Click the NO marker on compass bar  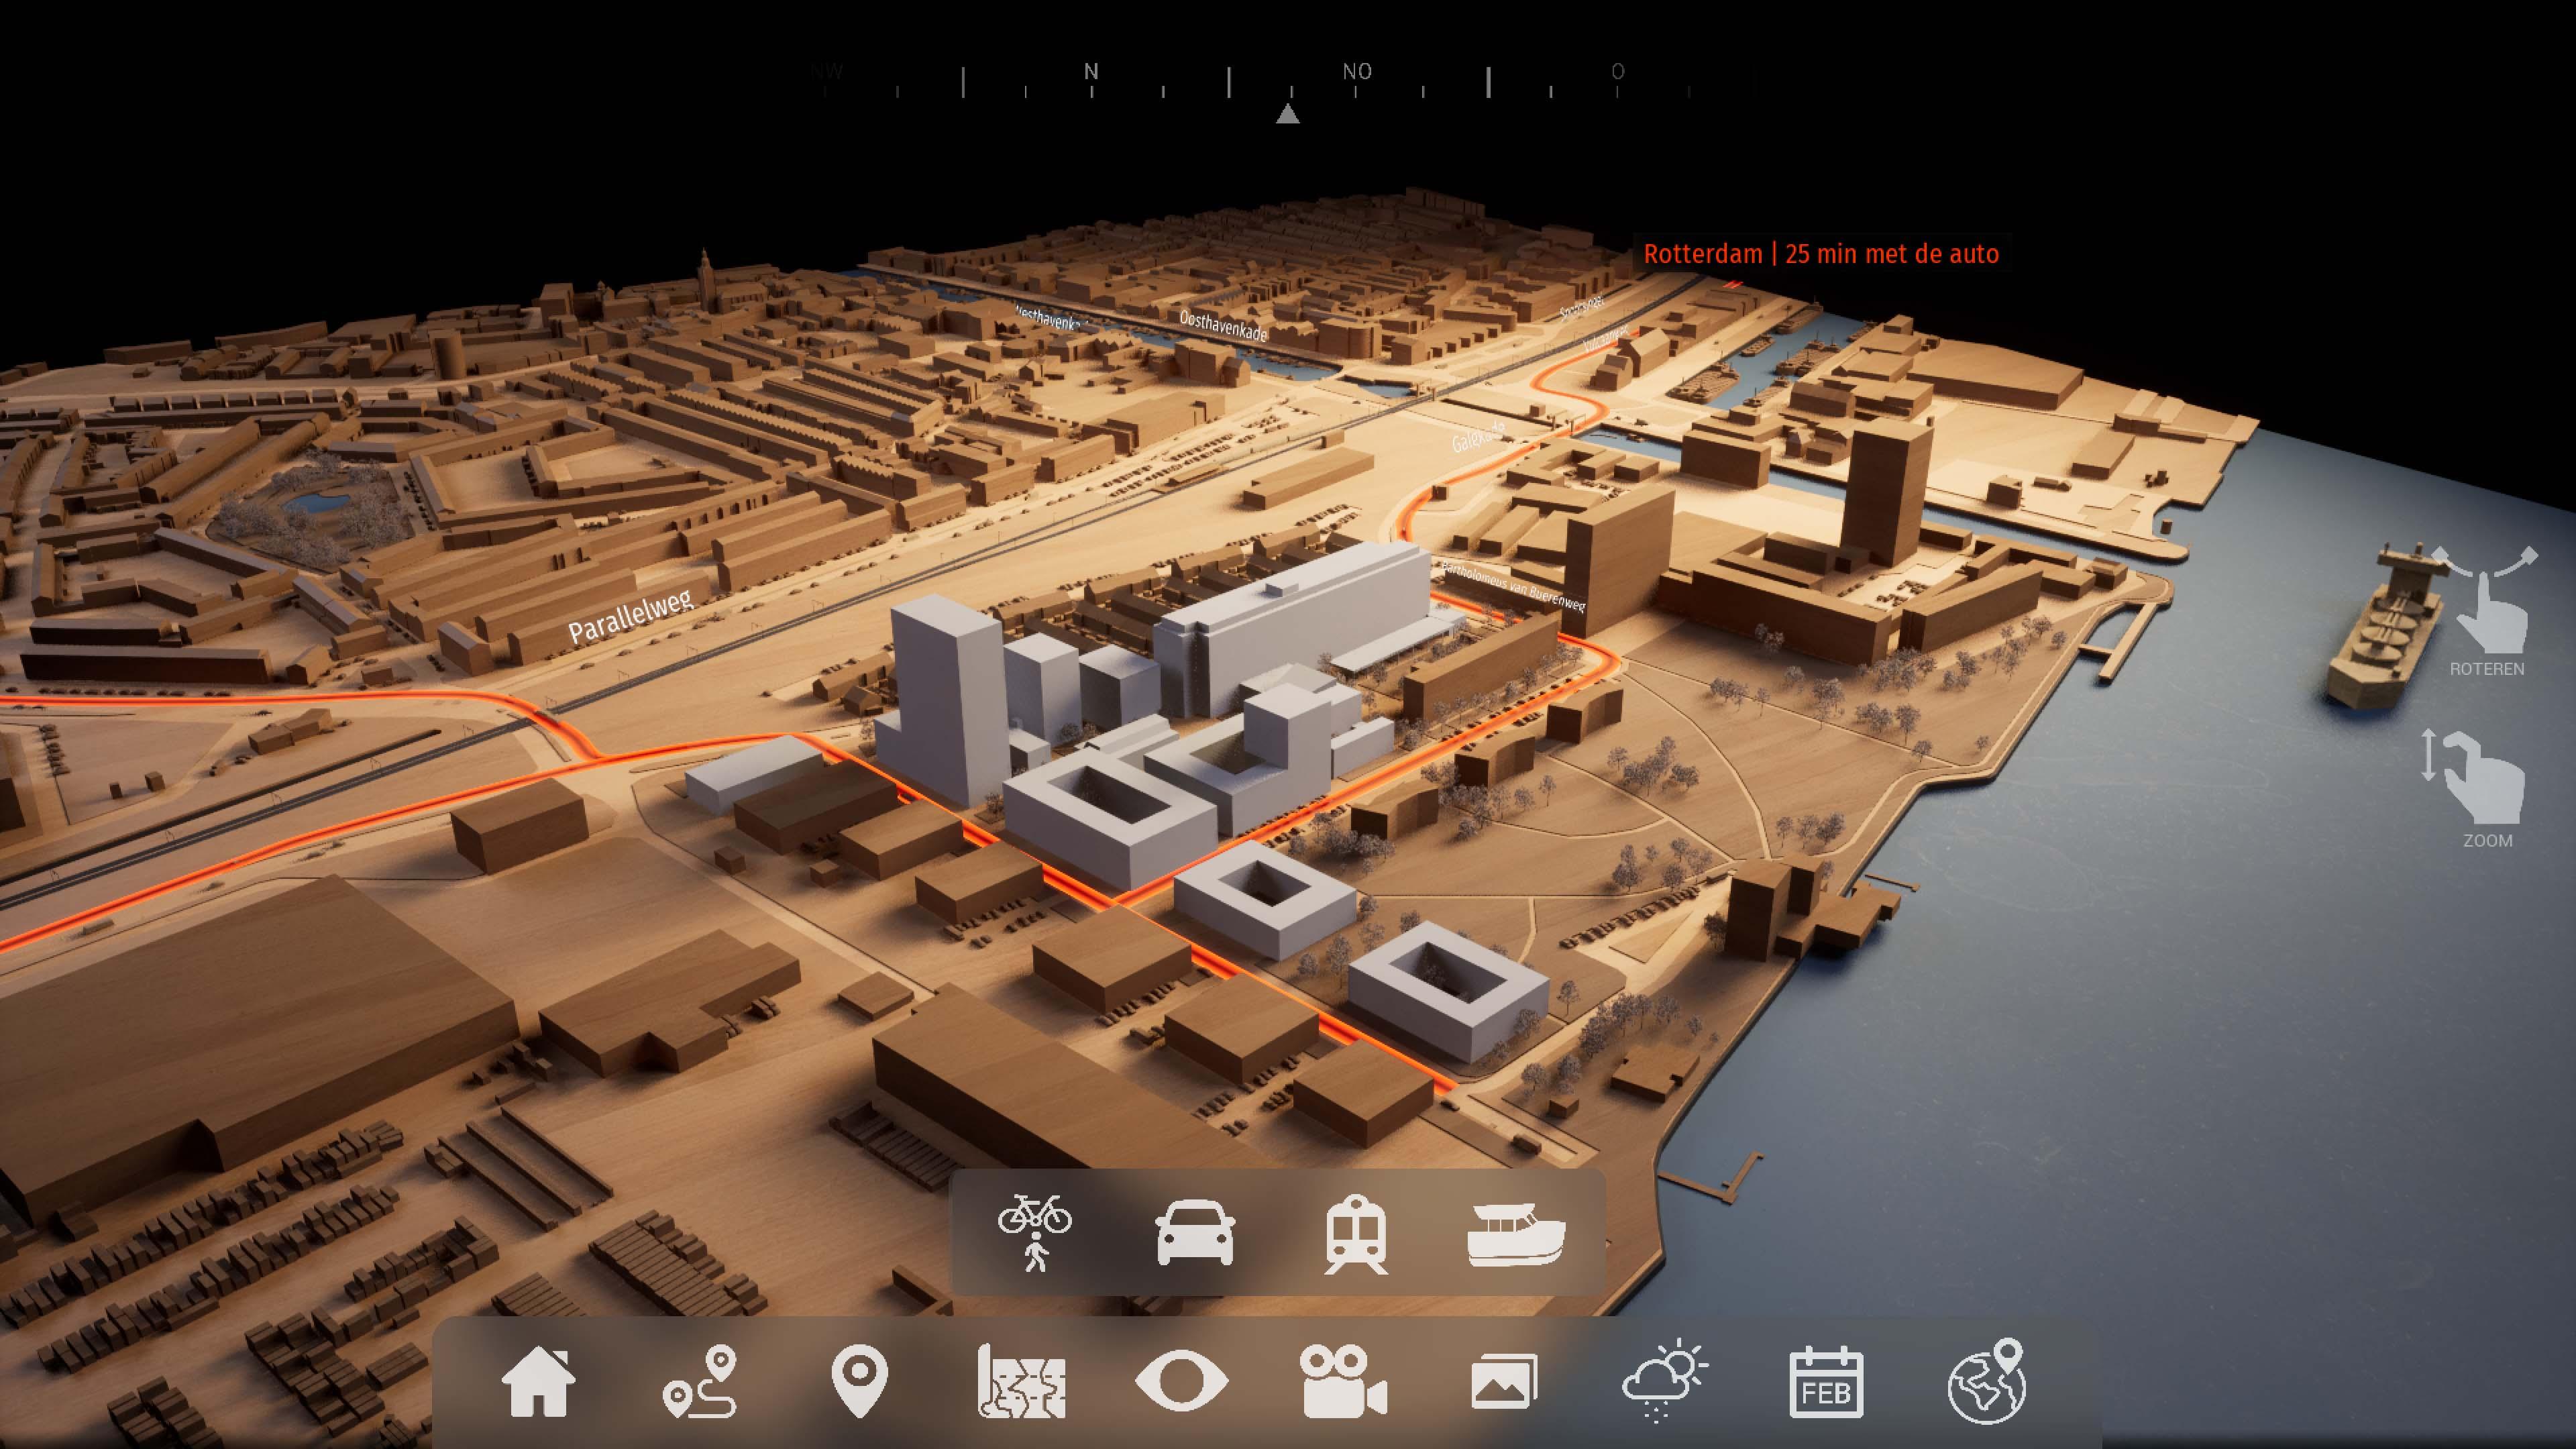point(1357,72)
